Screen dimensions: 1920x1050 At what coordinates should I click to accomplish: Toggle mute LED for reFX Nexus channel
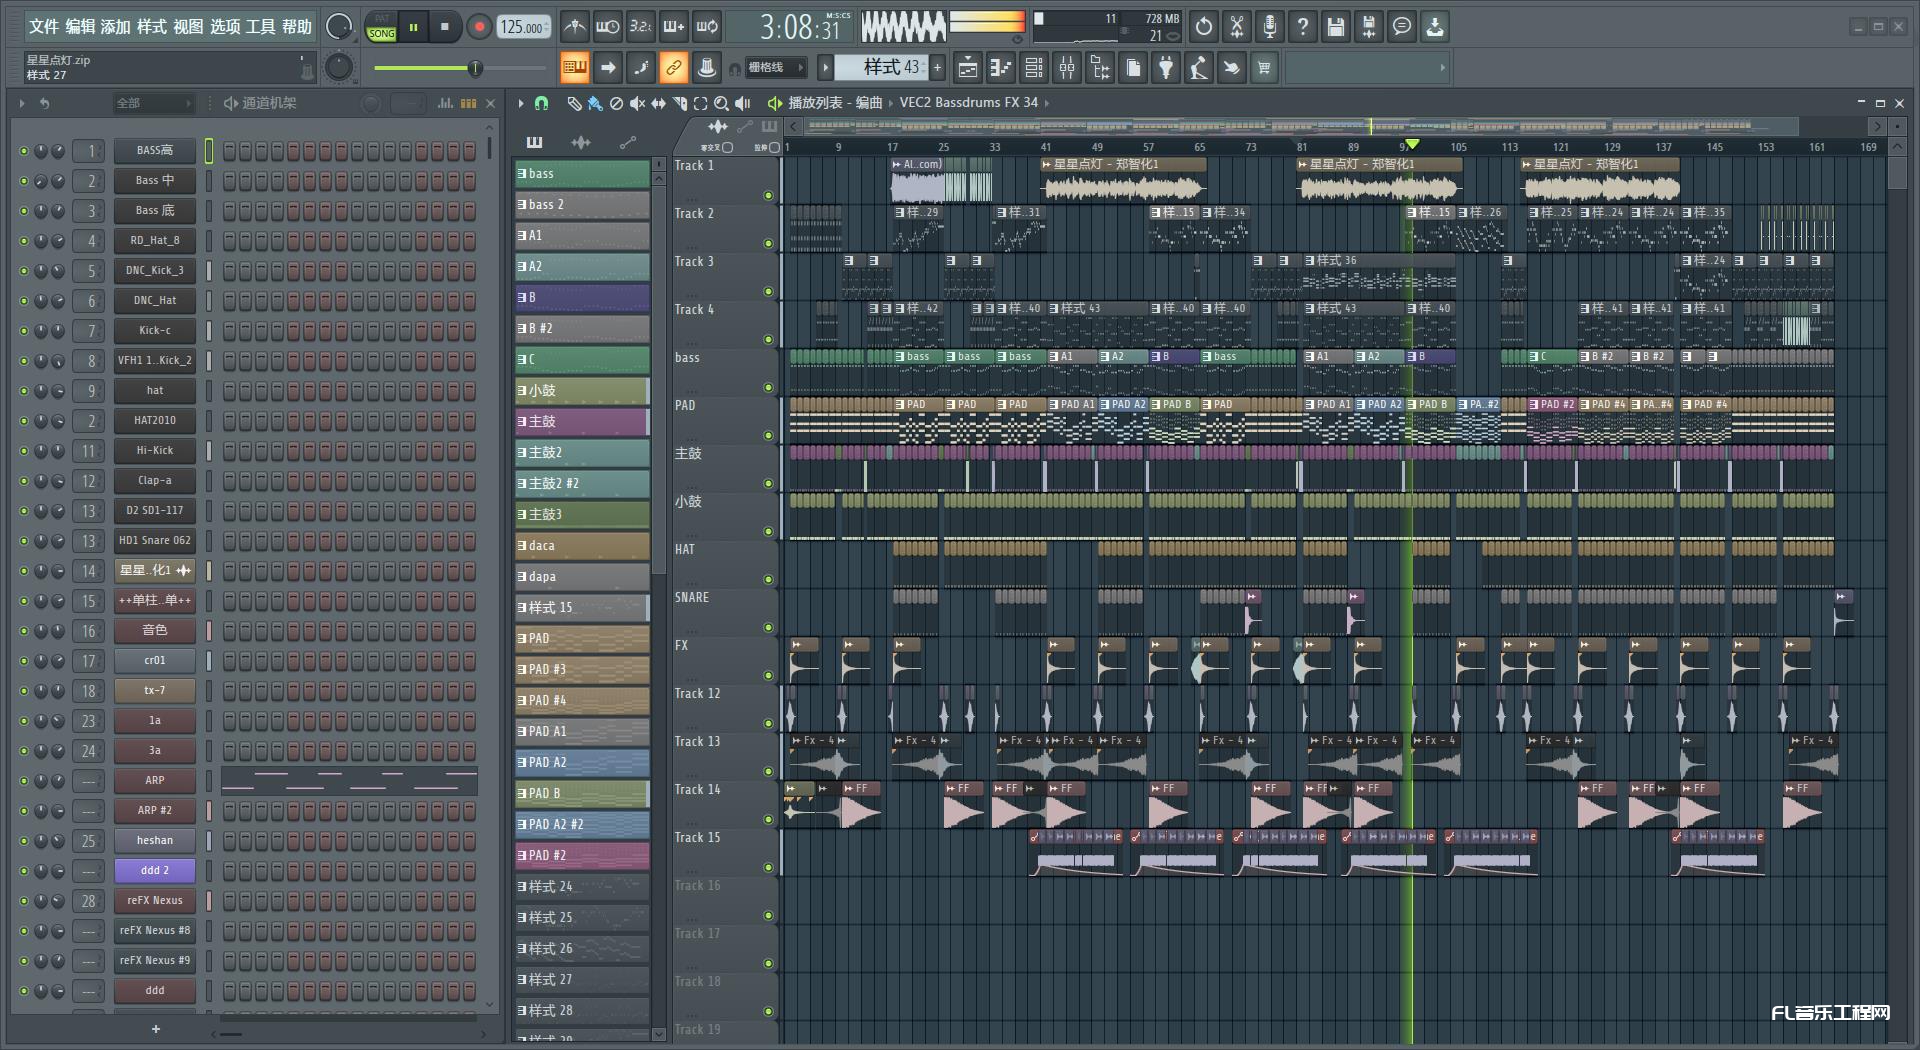[x=24, y=901]
